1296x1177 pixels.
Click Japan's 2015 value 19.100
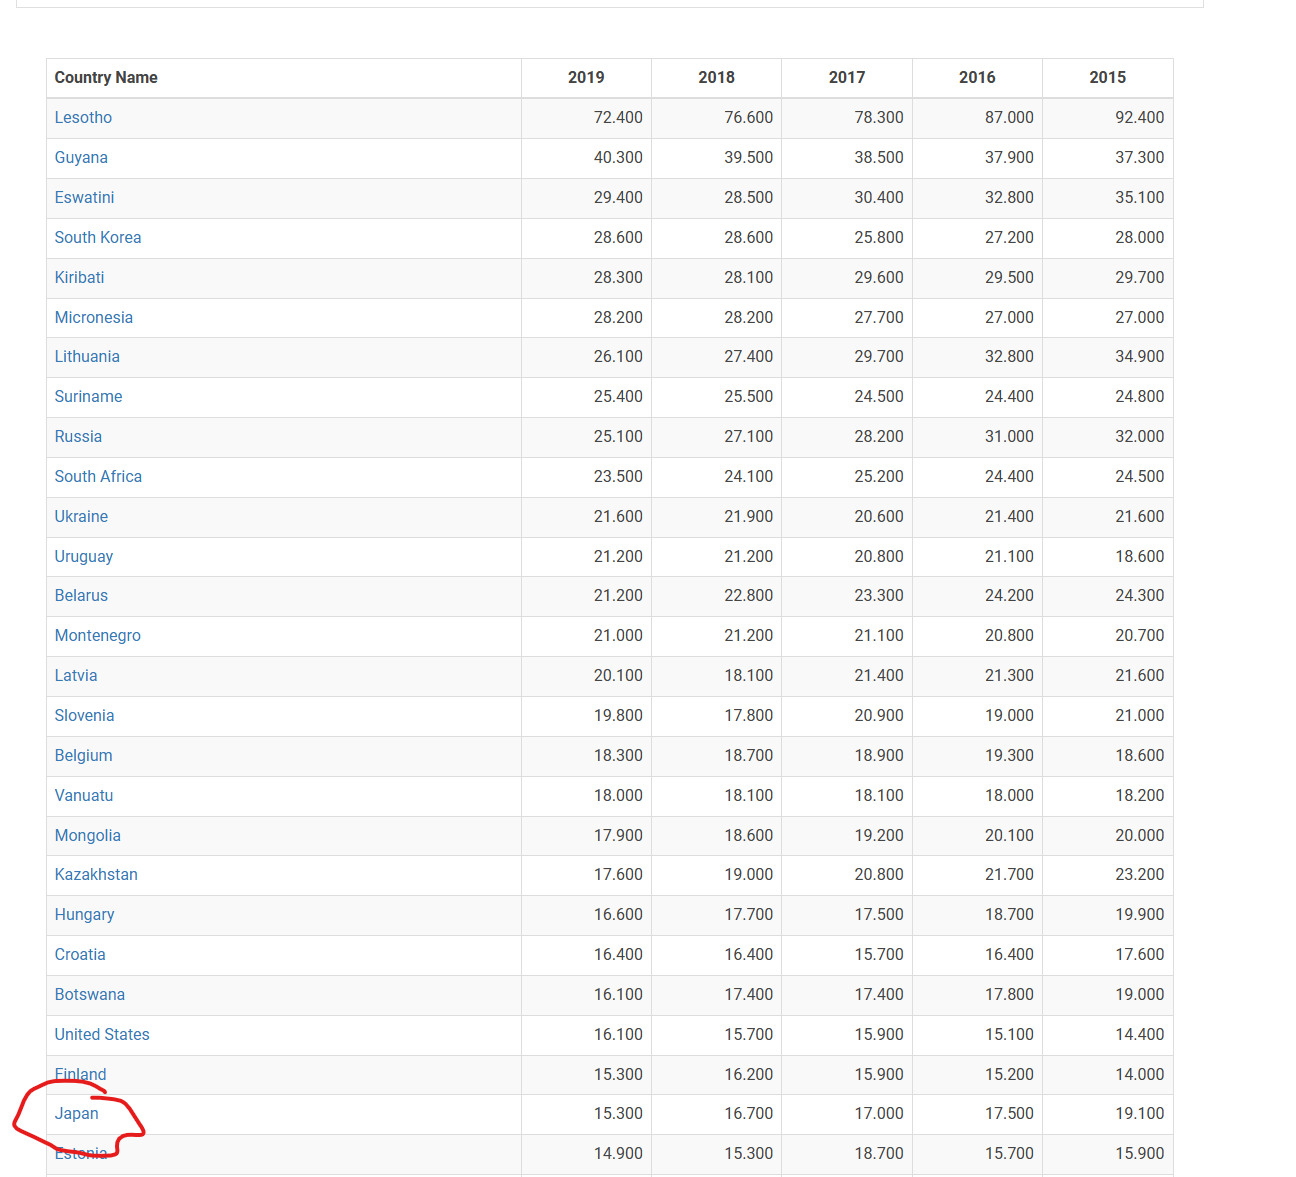pos(1139,1113)
